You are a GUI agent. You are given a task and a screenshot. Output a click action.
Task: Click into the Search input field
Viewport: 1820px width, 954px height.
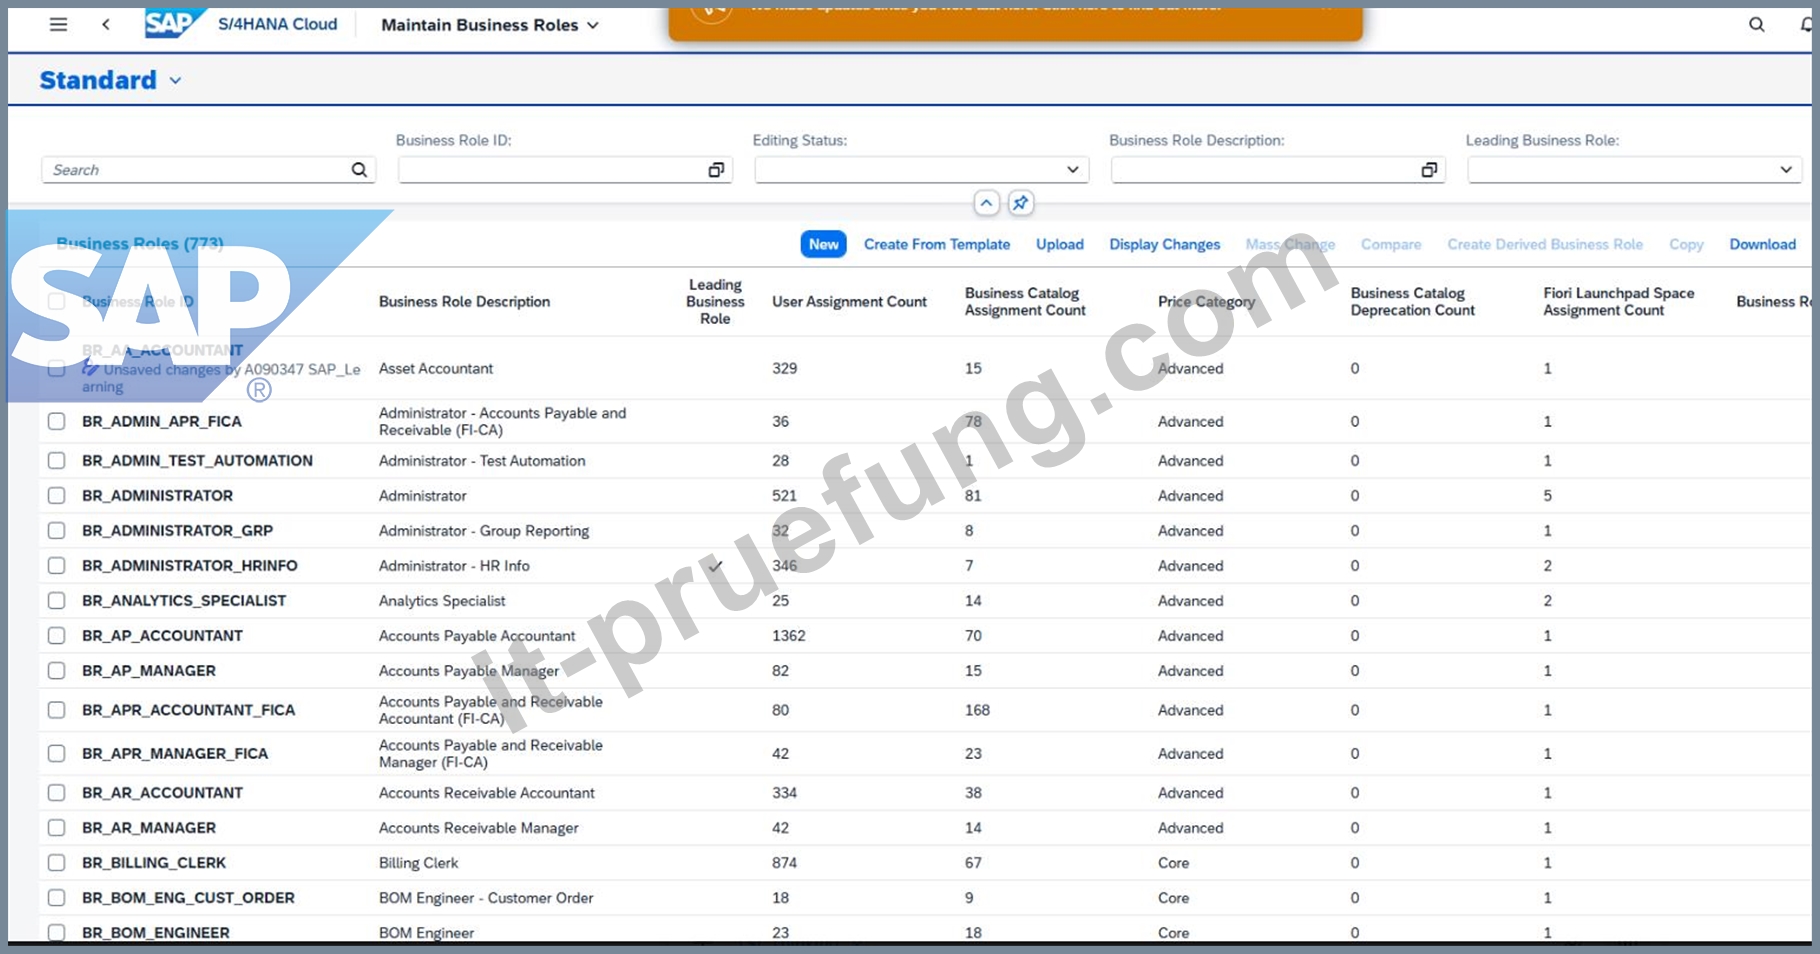click(195, 170)
